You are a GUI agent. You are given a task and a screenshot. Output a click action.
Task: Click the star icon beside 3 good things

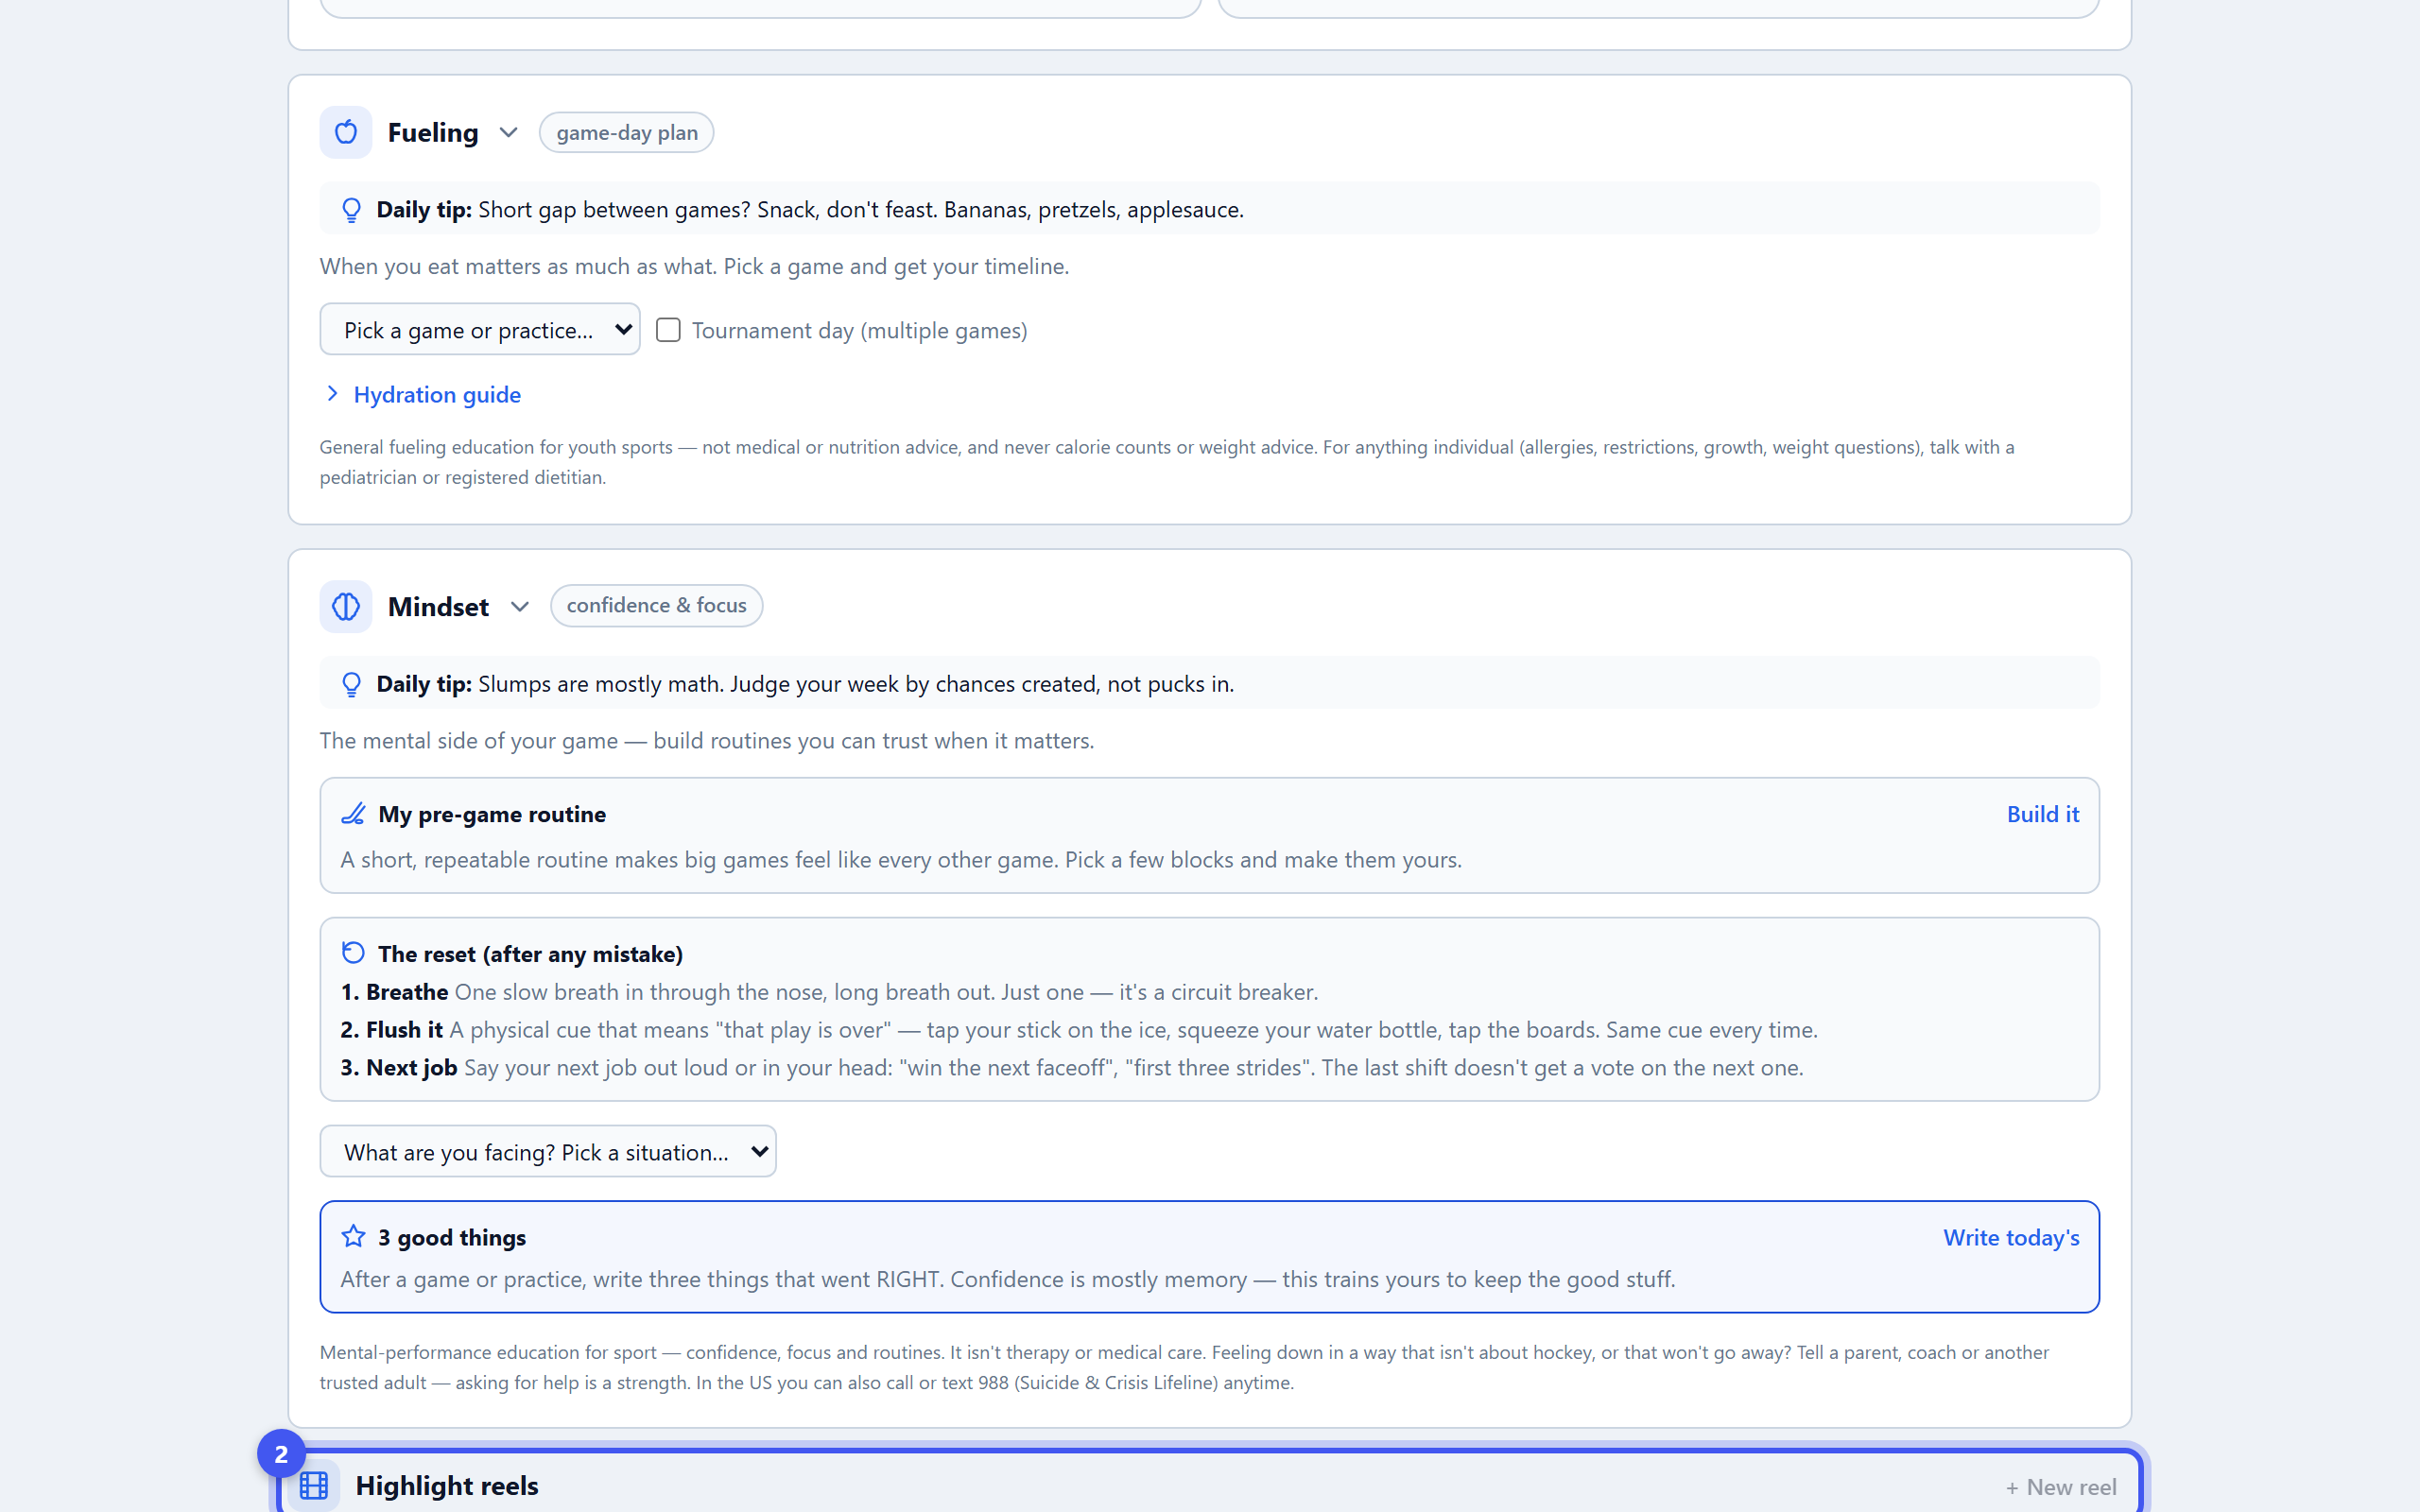point(353,1237)
